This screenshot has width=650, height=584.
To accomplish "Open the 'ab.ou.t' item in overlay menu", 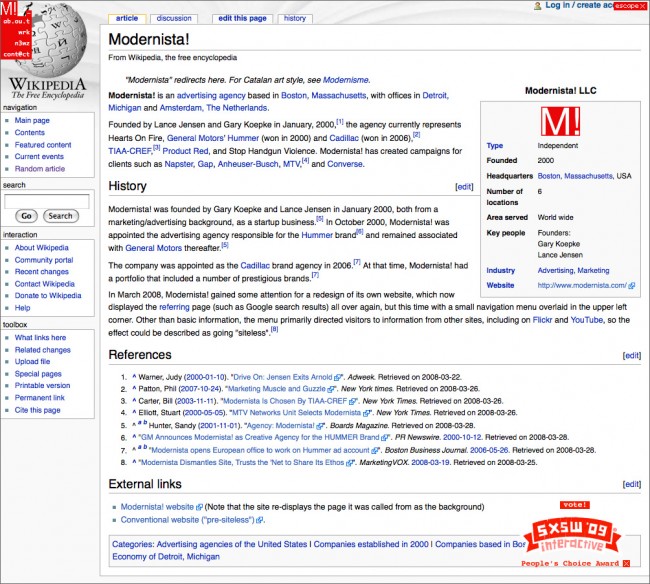I will 17,21.
